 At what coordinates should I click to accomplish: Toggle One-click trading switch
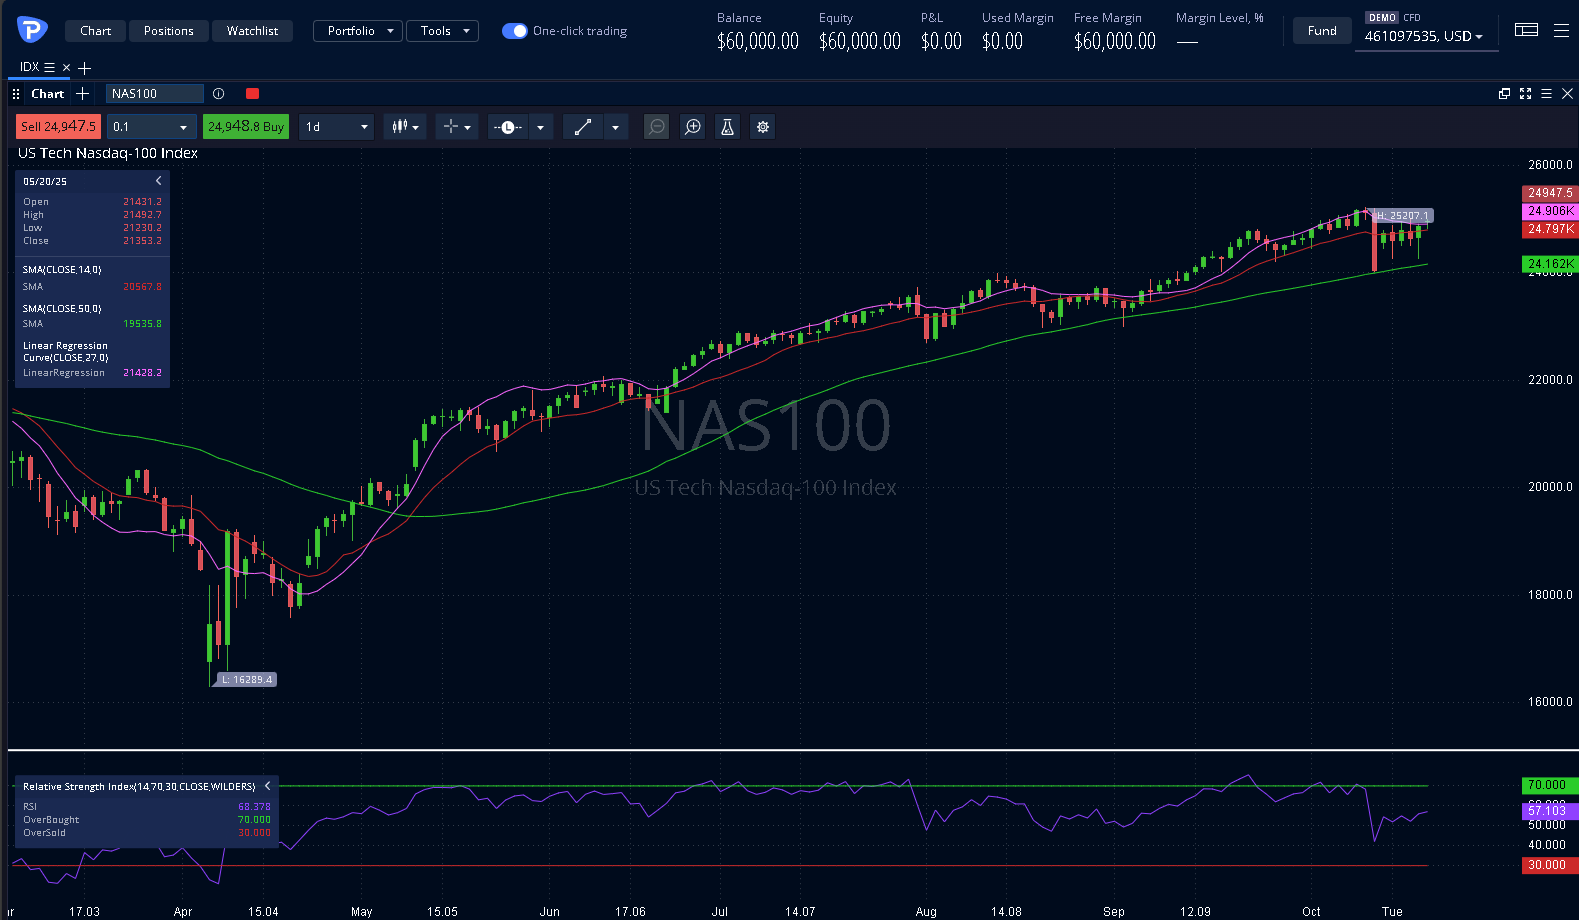coord(514,31)
